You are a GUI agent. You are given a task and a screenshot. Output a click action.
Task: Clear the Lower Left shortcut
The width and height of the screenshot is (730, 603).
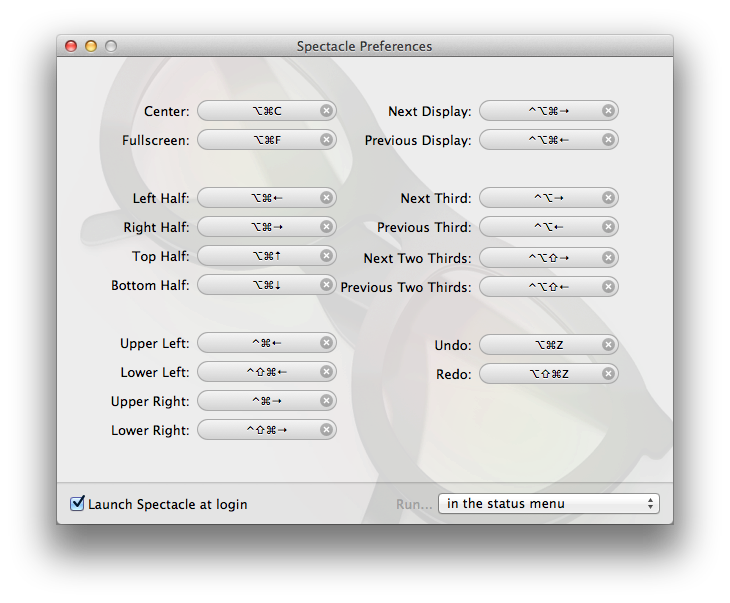pos(326,372)
